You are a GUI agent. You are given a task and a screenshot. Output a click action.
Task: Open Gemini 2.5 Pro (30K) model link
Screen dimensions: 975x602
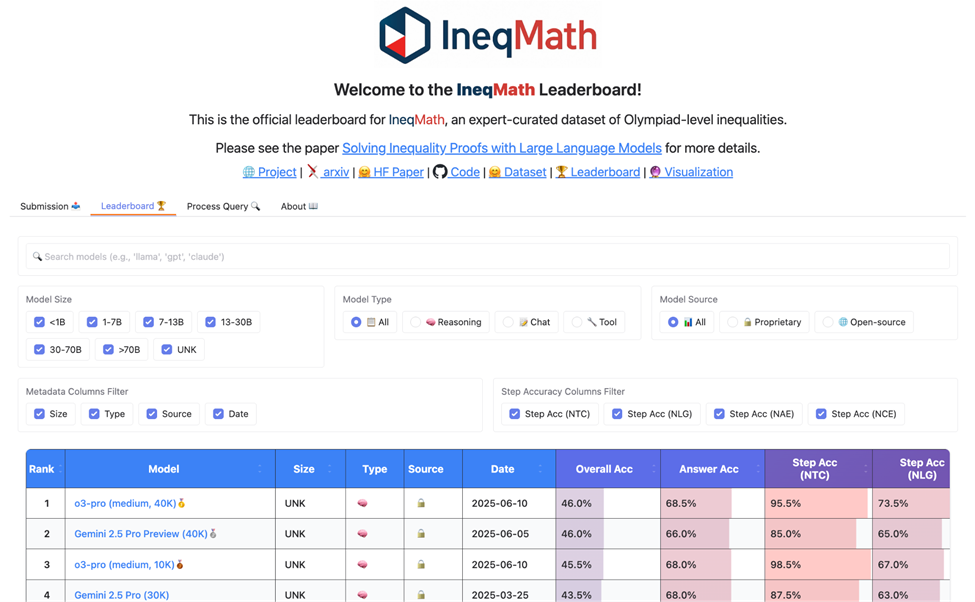coord(122,595)
